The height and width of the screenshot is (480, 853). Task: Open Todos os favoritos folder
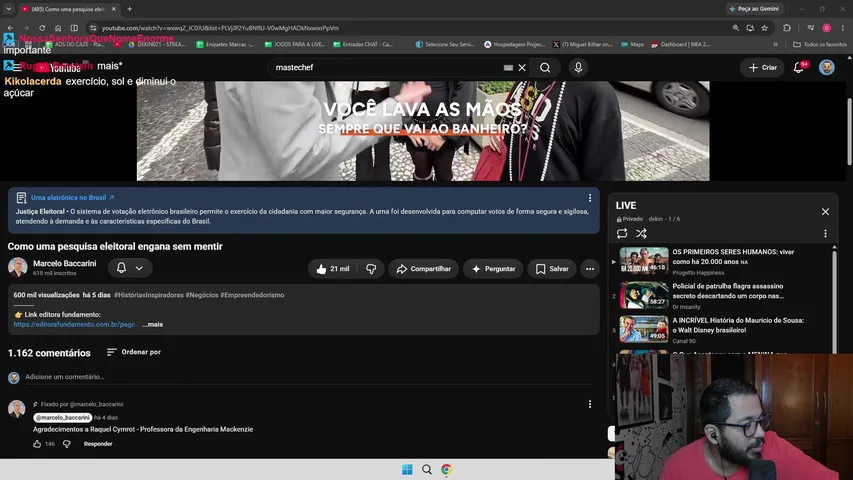click(820, 44)
